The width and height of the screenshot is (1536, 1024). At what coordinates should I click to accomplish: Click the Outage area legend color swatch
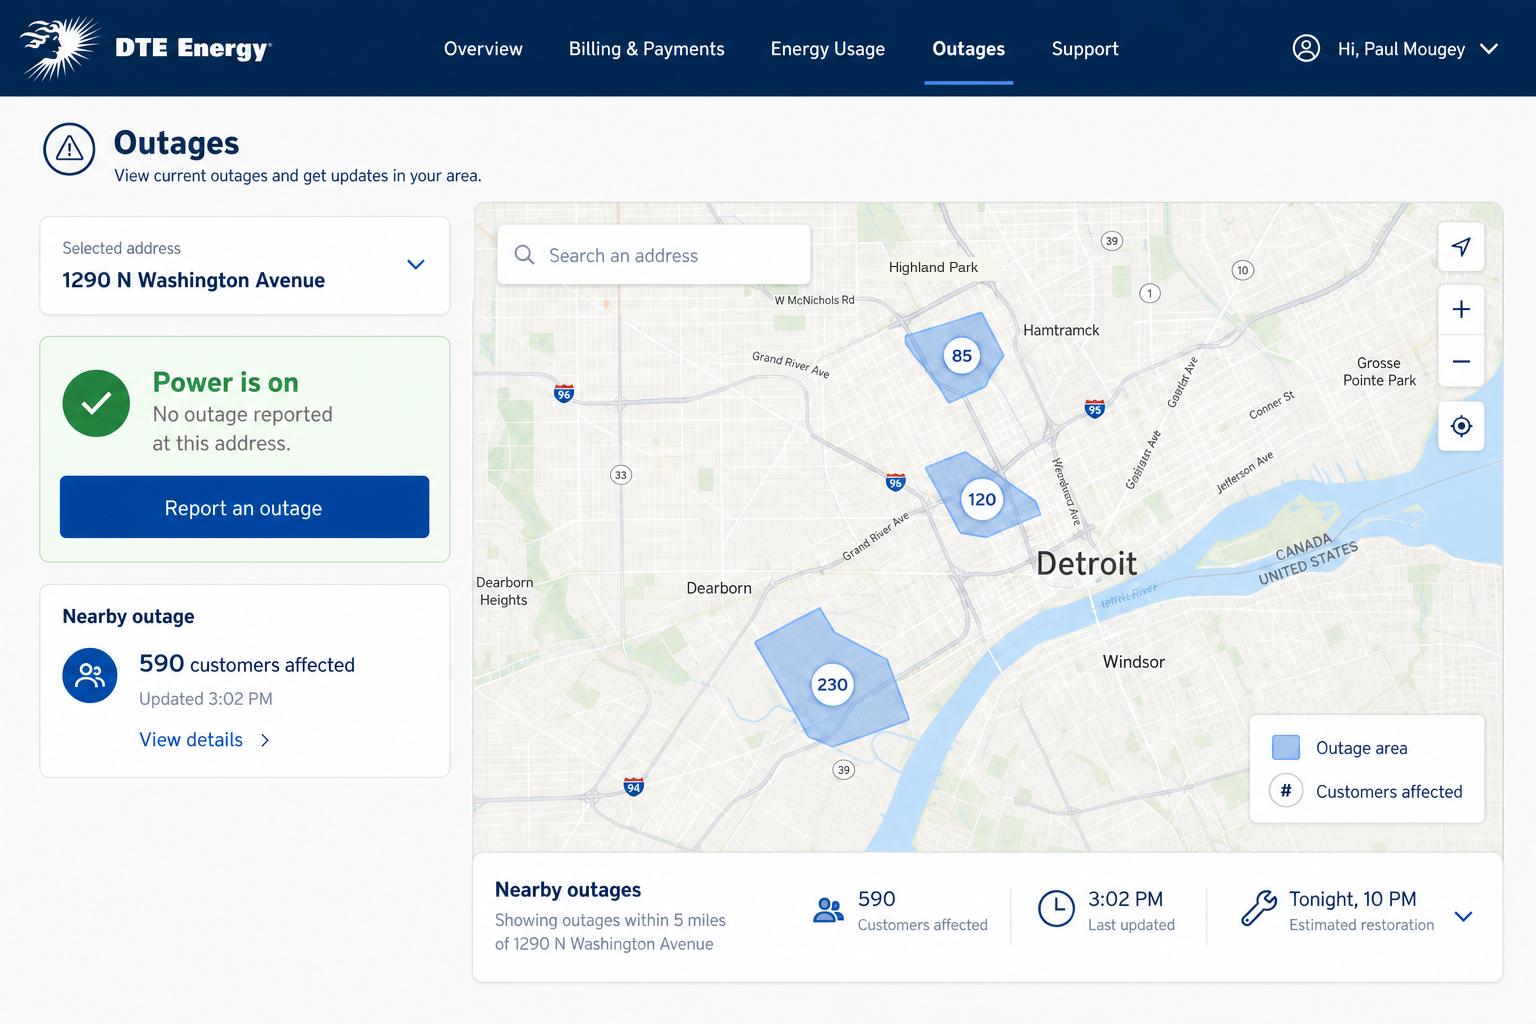click(x=1286, y=747)
